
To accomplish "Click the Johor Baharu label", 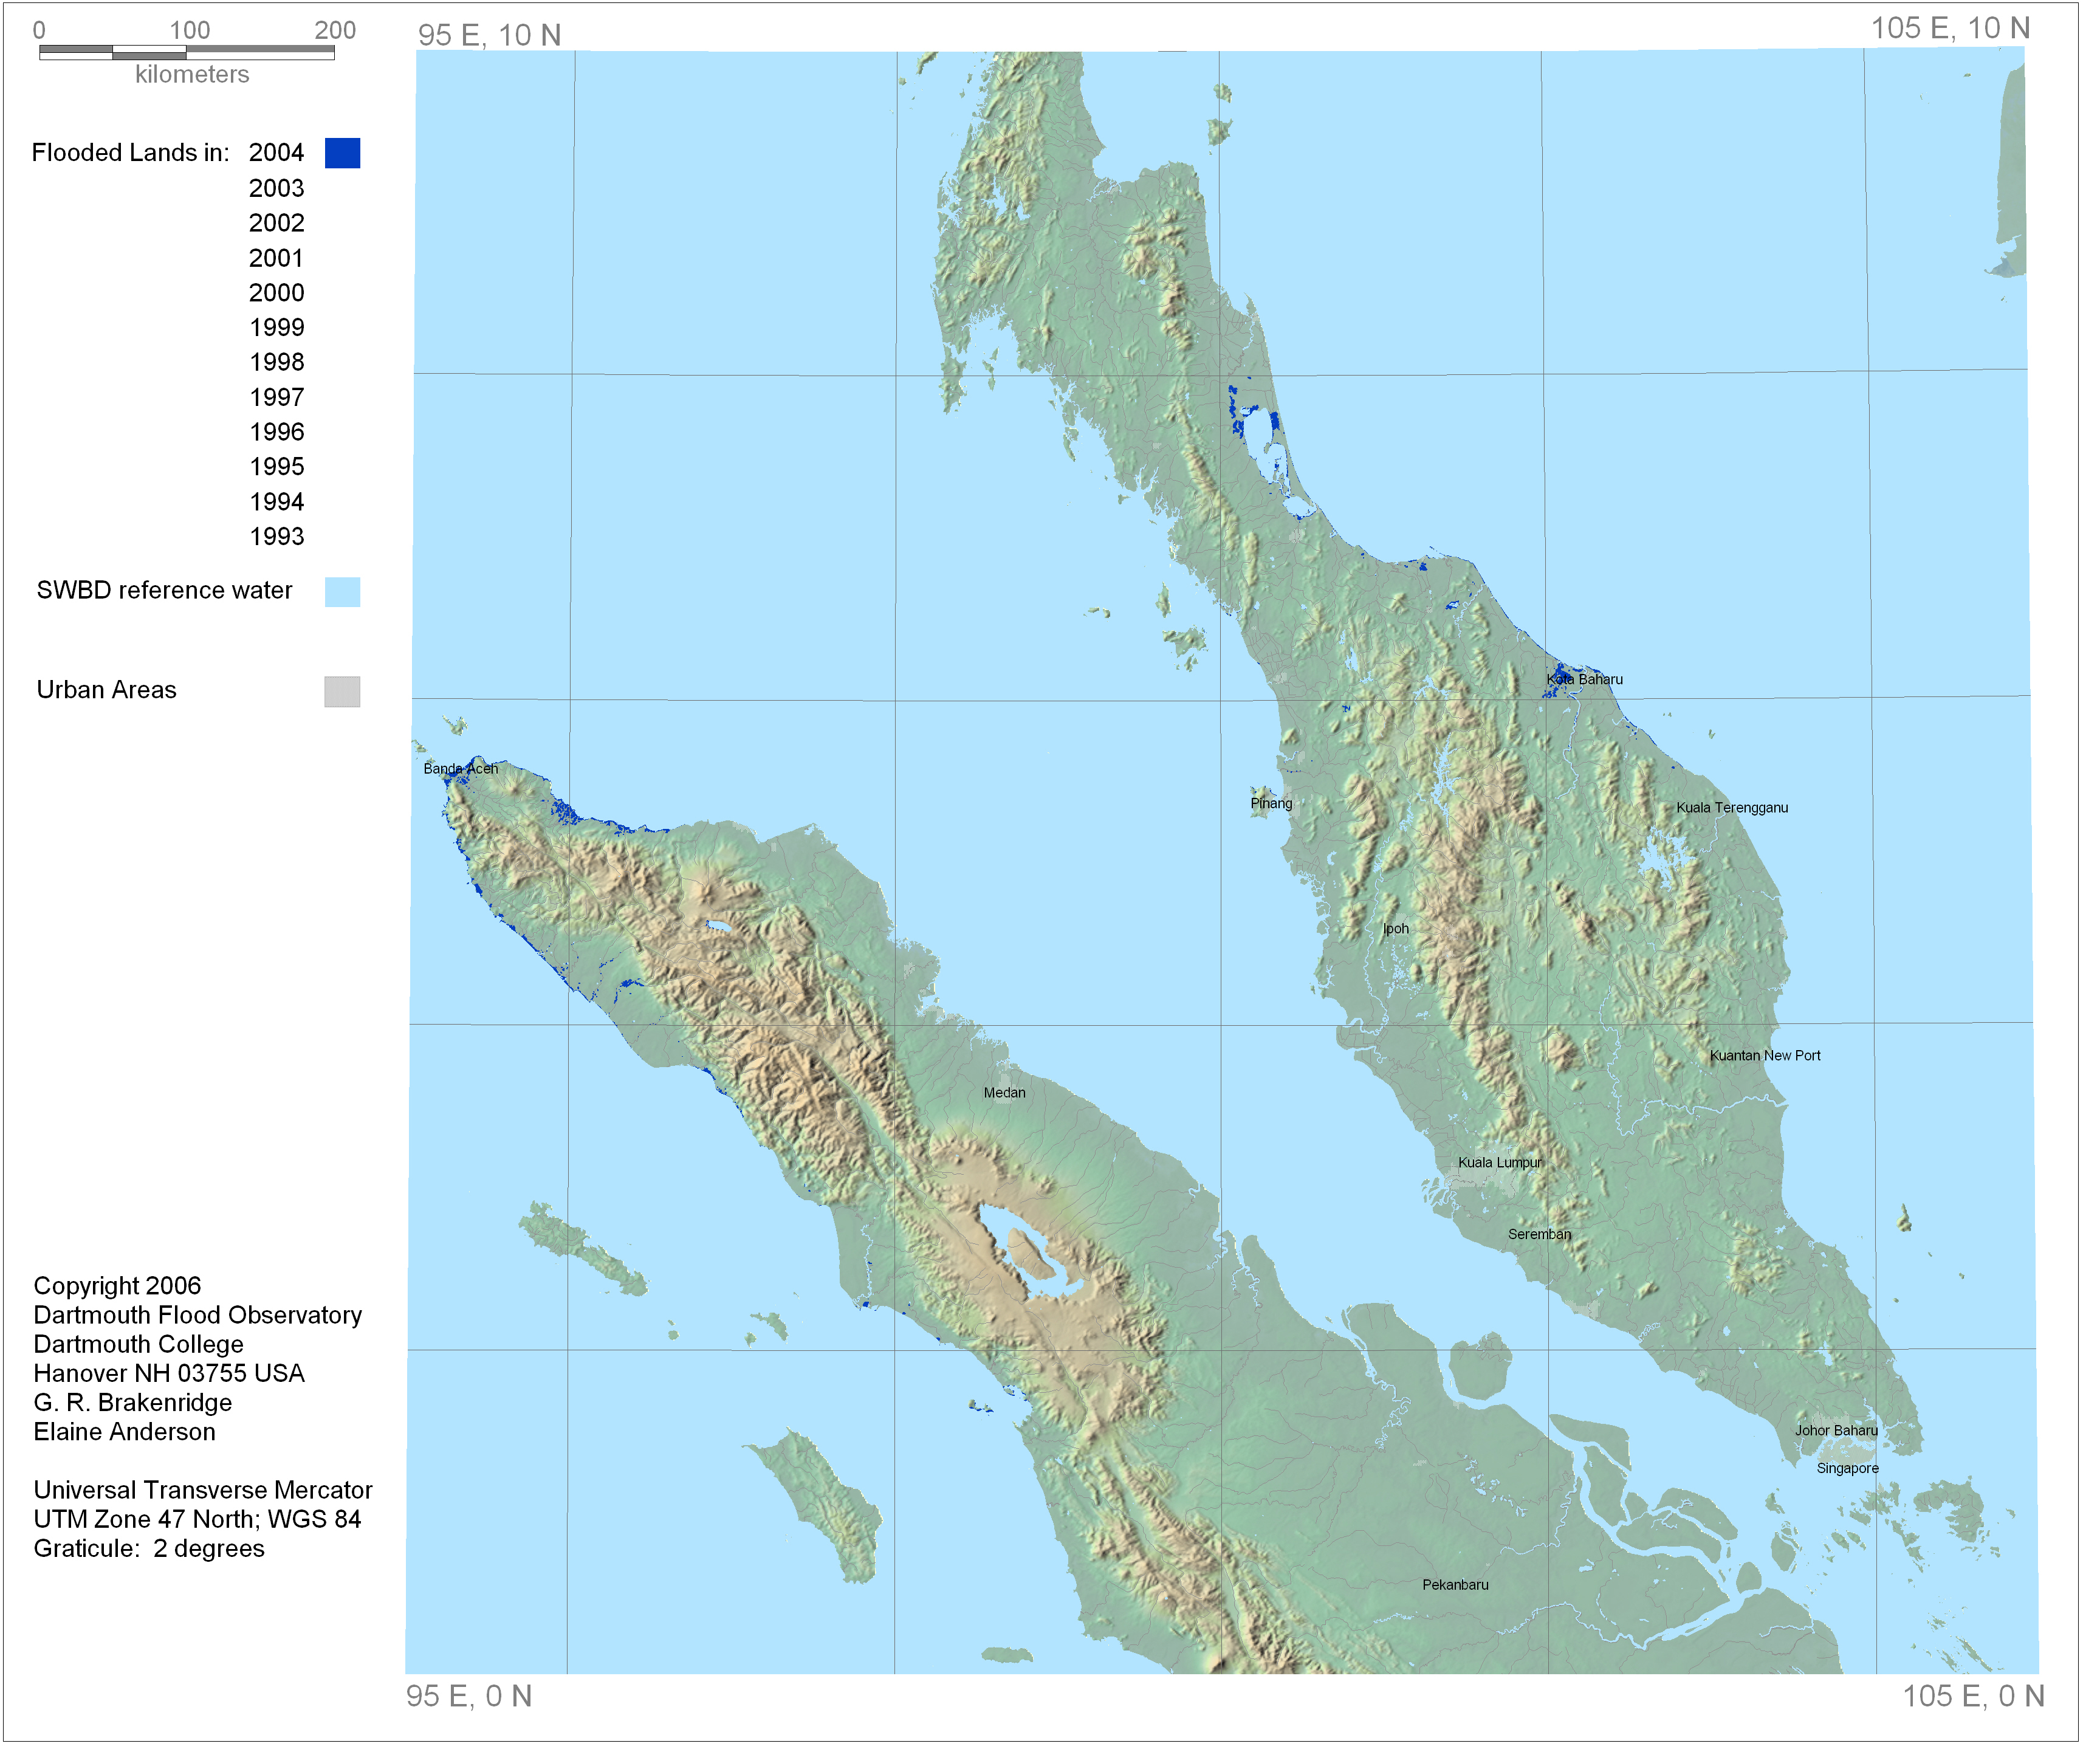I will tap(1836, 1431).
